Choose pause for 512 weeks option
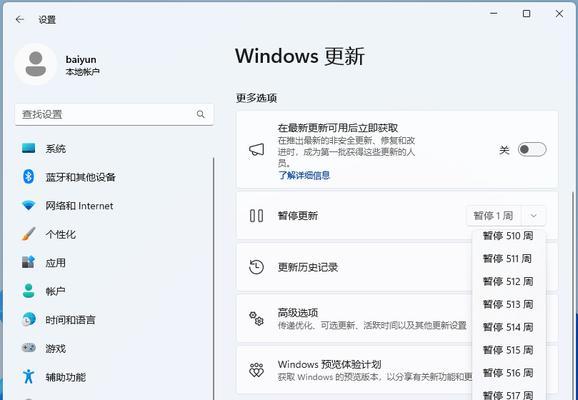The height and width of the screenshot is (400, 578). (508, 282)
